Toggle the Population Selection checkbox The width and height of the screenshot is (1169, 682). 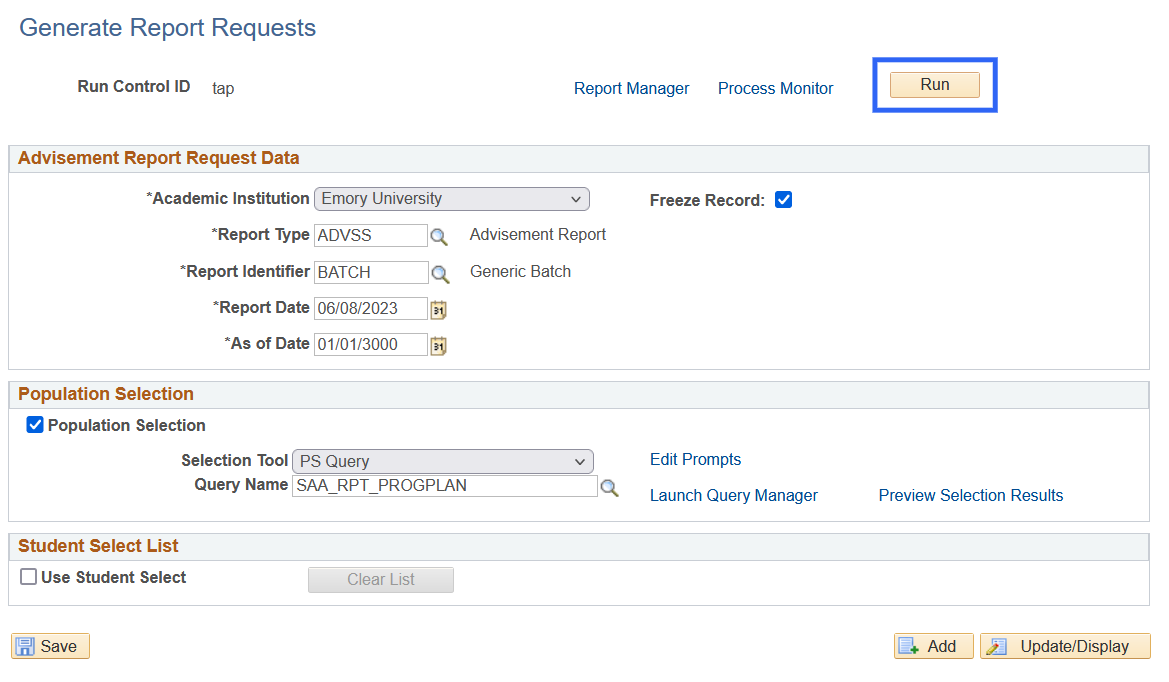pyautogui.click(x=35, y=425)
